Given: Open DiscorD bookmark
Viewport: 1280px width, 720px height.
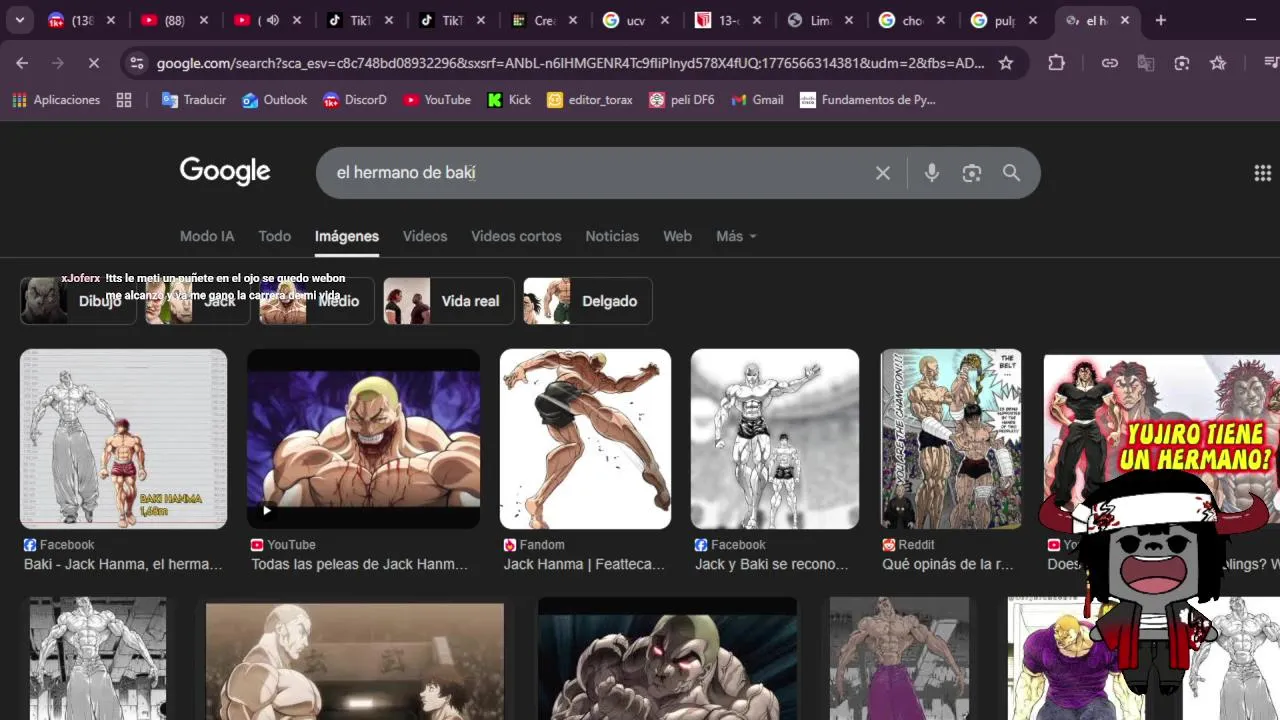Looking at the screenshot, I should 355,100.
